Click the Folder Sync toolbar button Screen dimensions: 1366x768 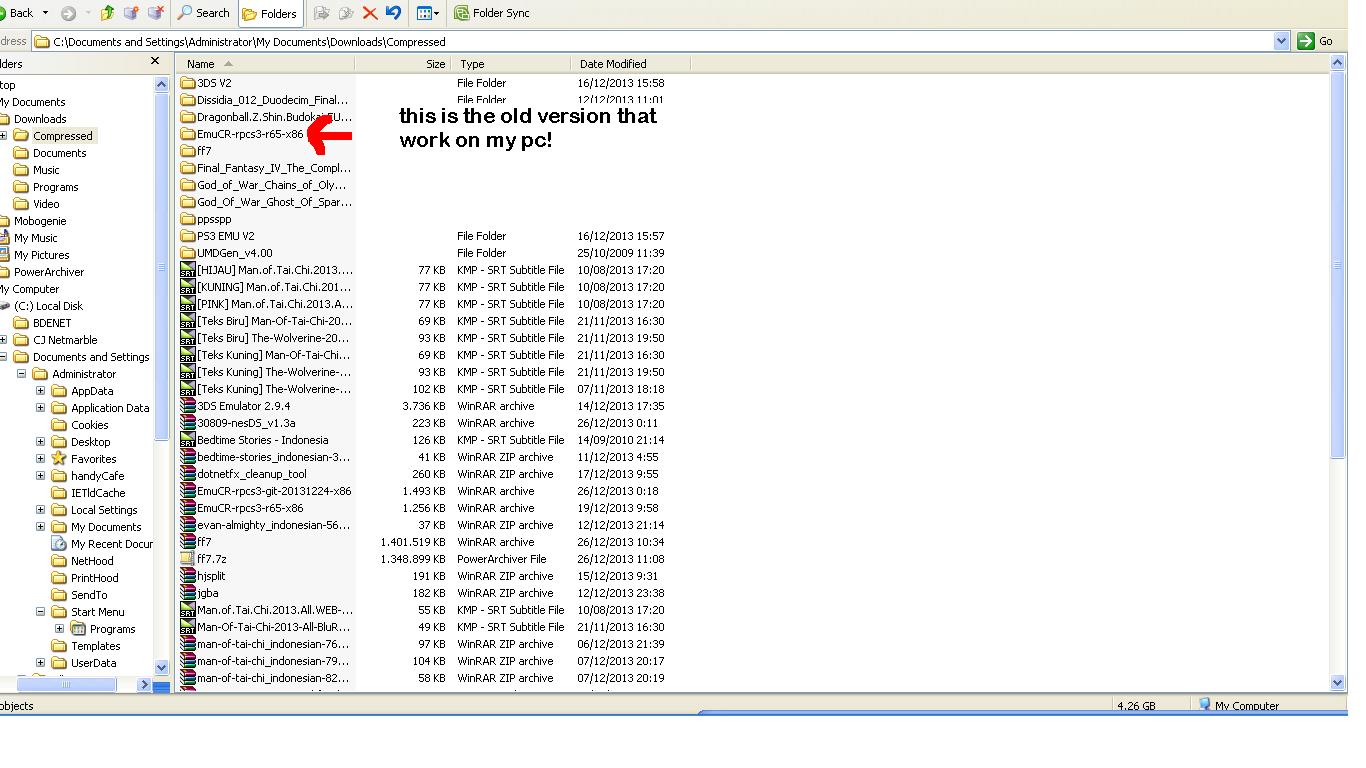tap(492, 13)
